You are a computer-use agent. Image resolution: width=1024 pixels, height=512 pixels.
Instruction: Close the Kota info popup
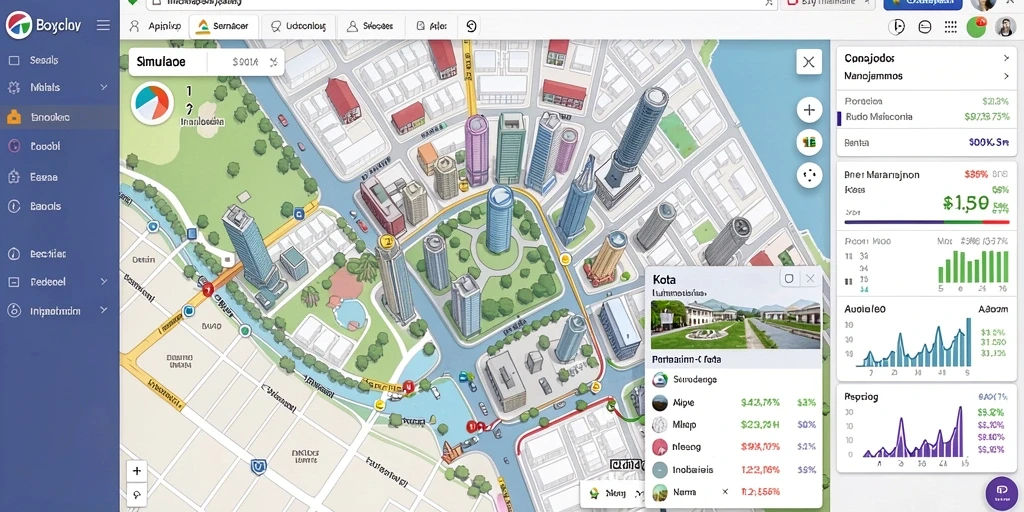(x=810, y=279)
